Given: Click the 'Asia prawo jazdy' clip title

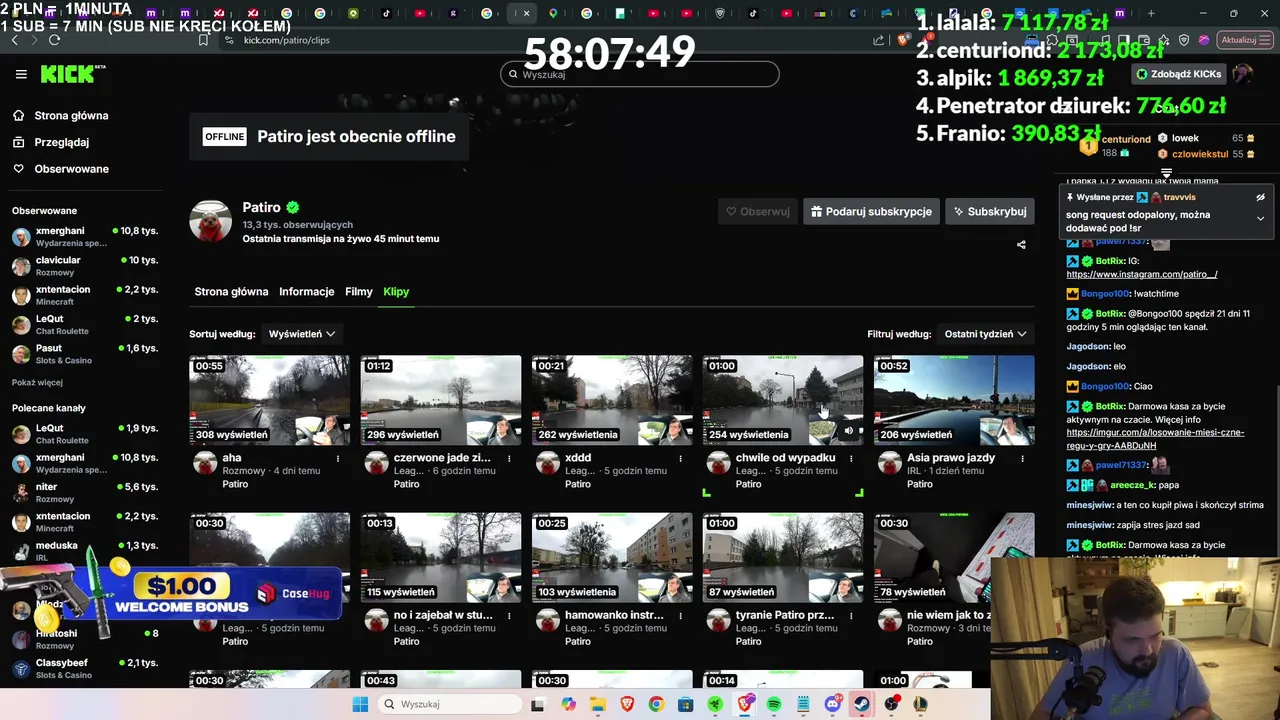Looking at the screenshot, I should click(950, 458).
